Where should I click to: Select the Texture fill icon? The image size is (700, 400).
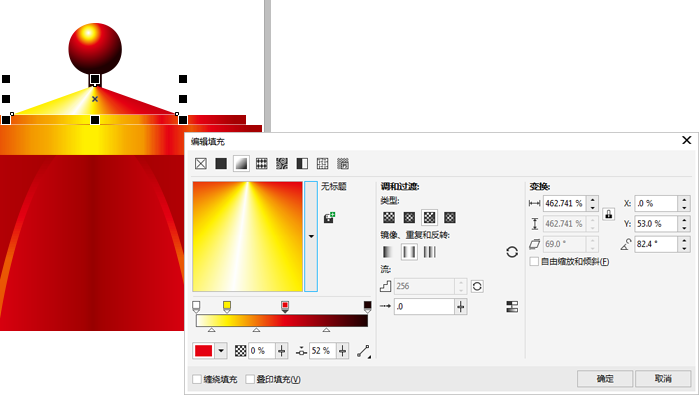click(x=322, y=164)
